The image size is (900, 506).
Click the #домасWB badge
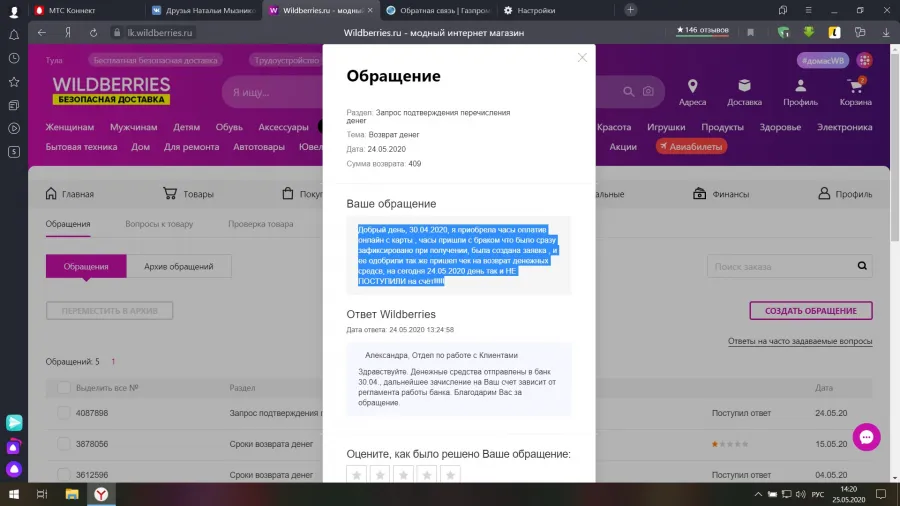[x=823, y=60]
